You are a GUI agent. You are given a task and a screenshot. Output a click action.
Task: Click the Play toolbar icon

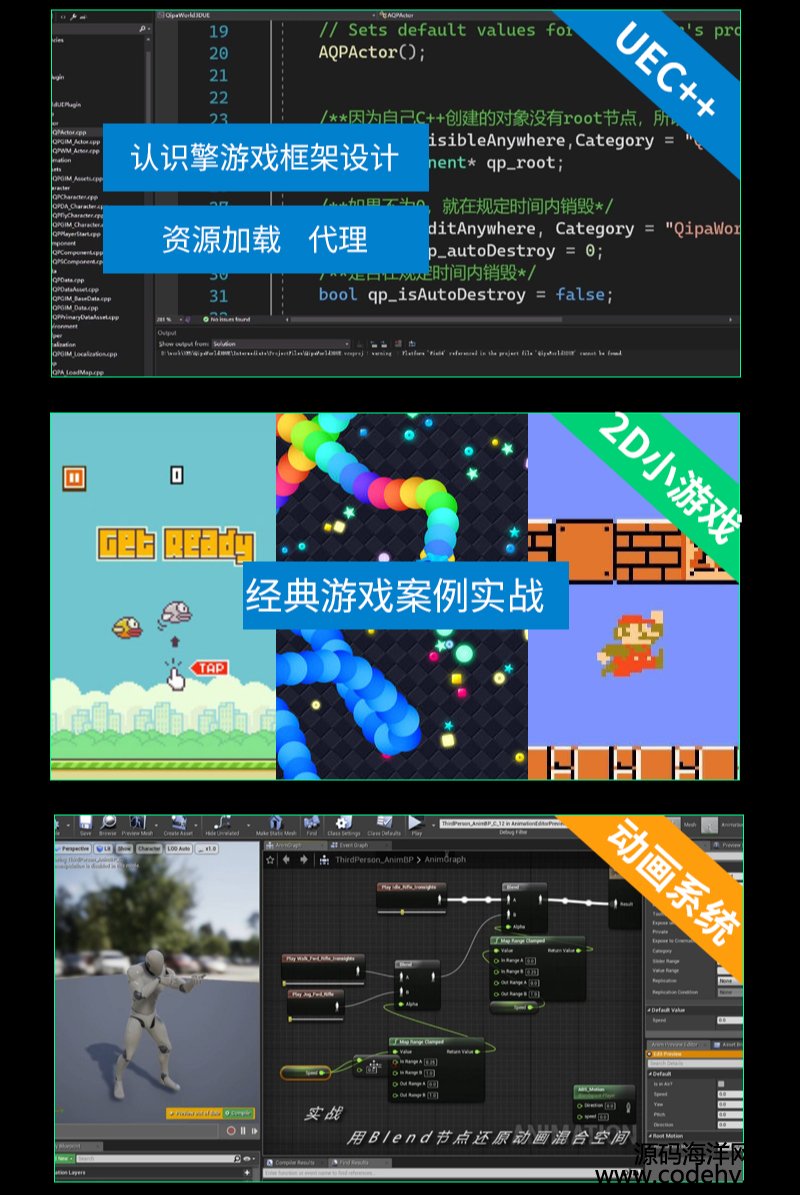pyautogui.click(x=415, y=824)
